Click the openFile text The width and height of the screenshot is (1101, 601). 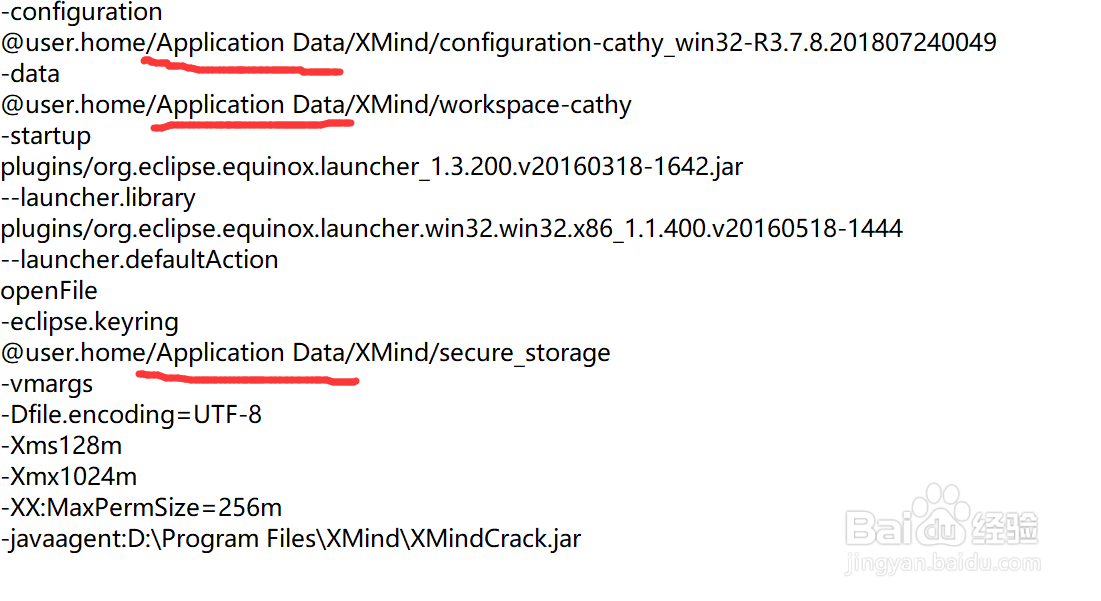point(49,291)
